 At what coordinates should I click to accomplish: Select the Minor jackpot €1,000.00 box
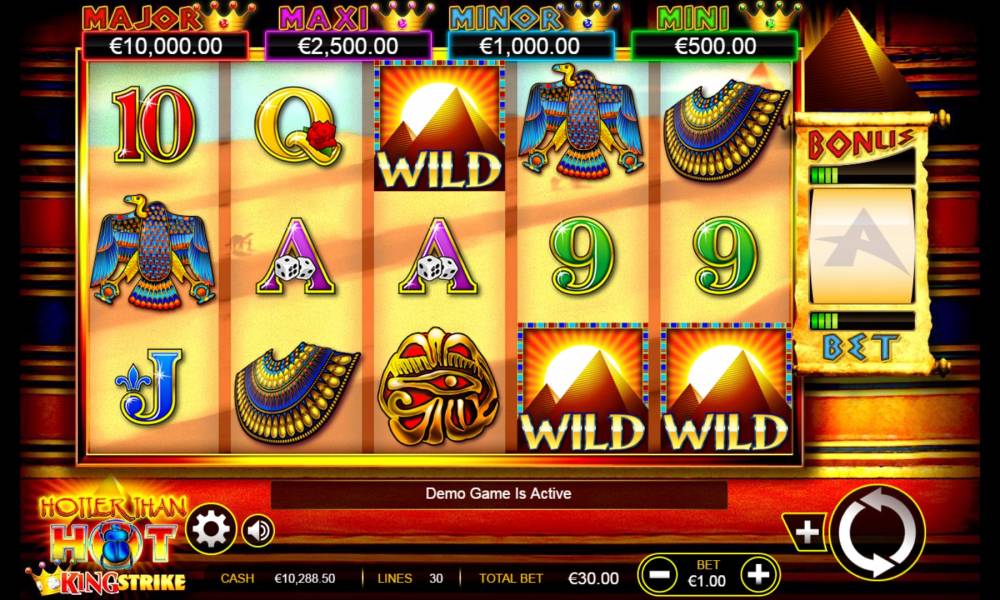pyautogui.click(x=530, y=46)
